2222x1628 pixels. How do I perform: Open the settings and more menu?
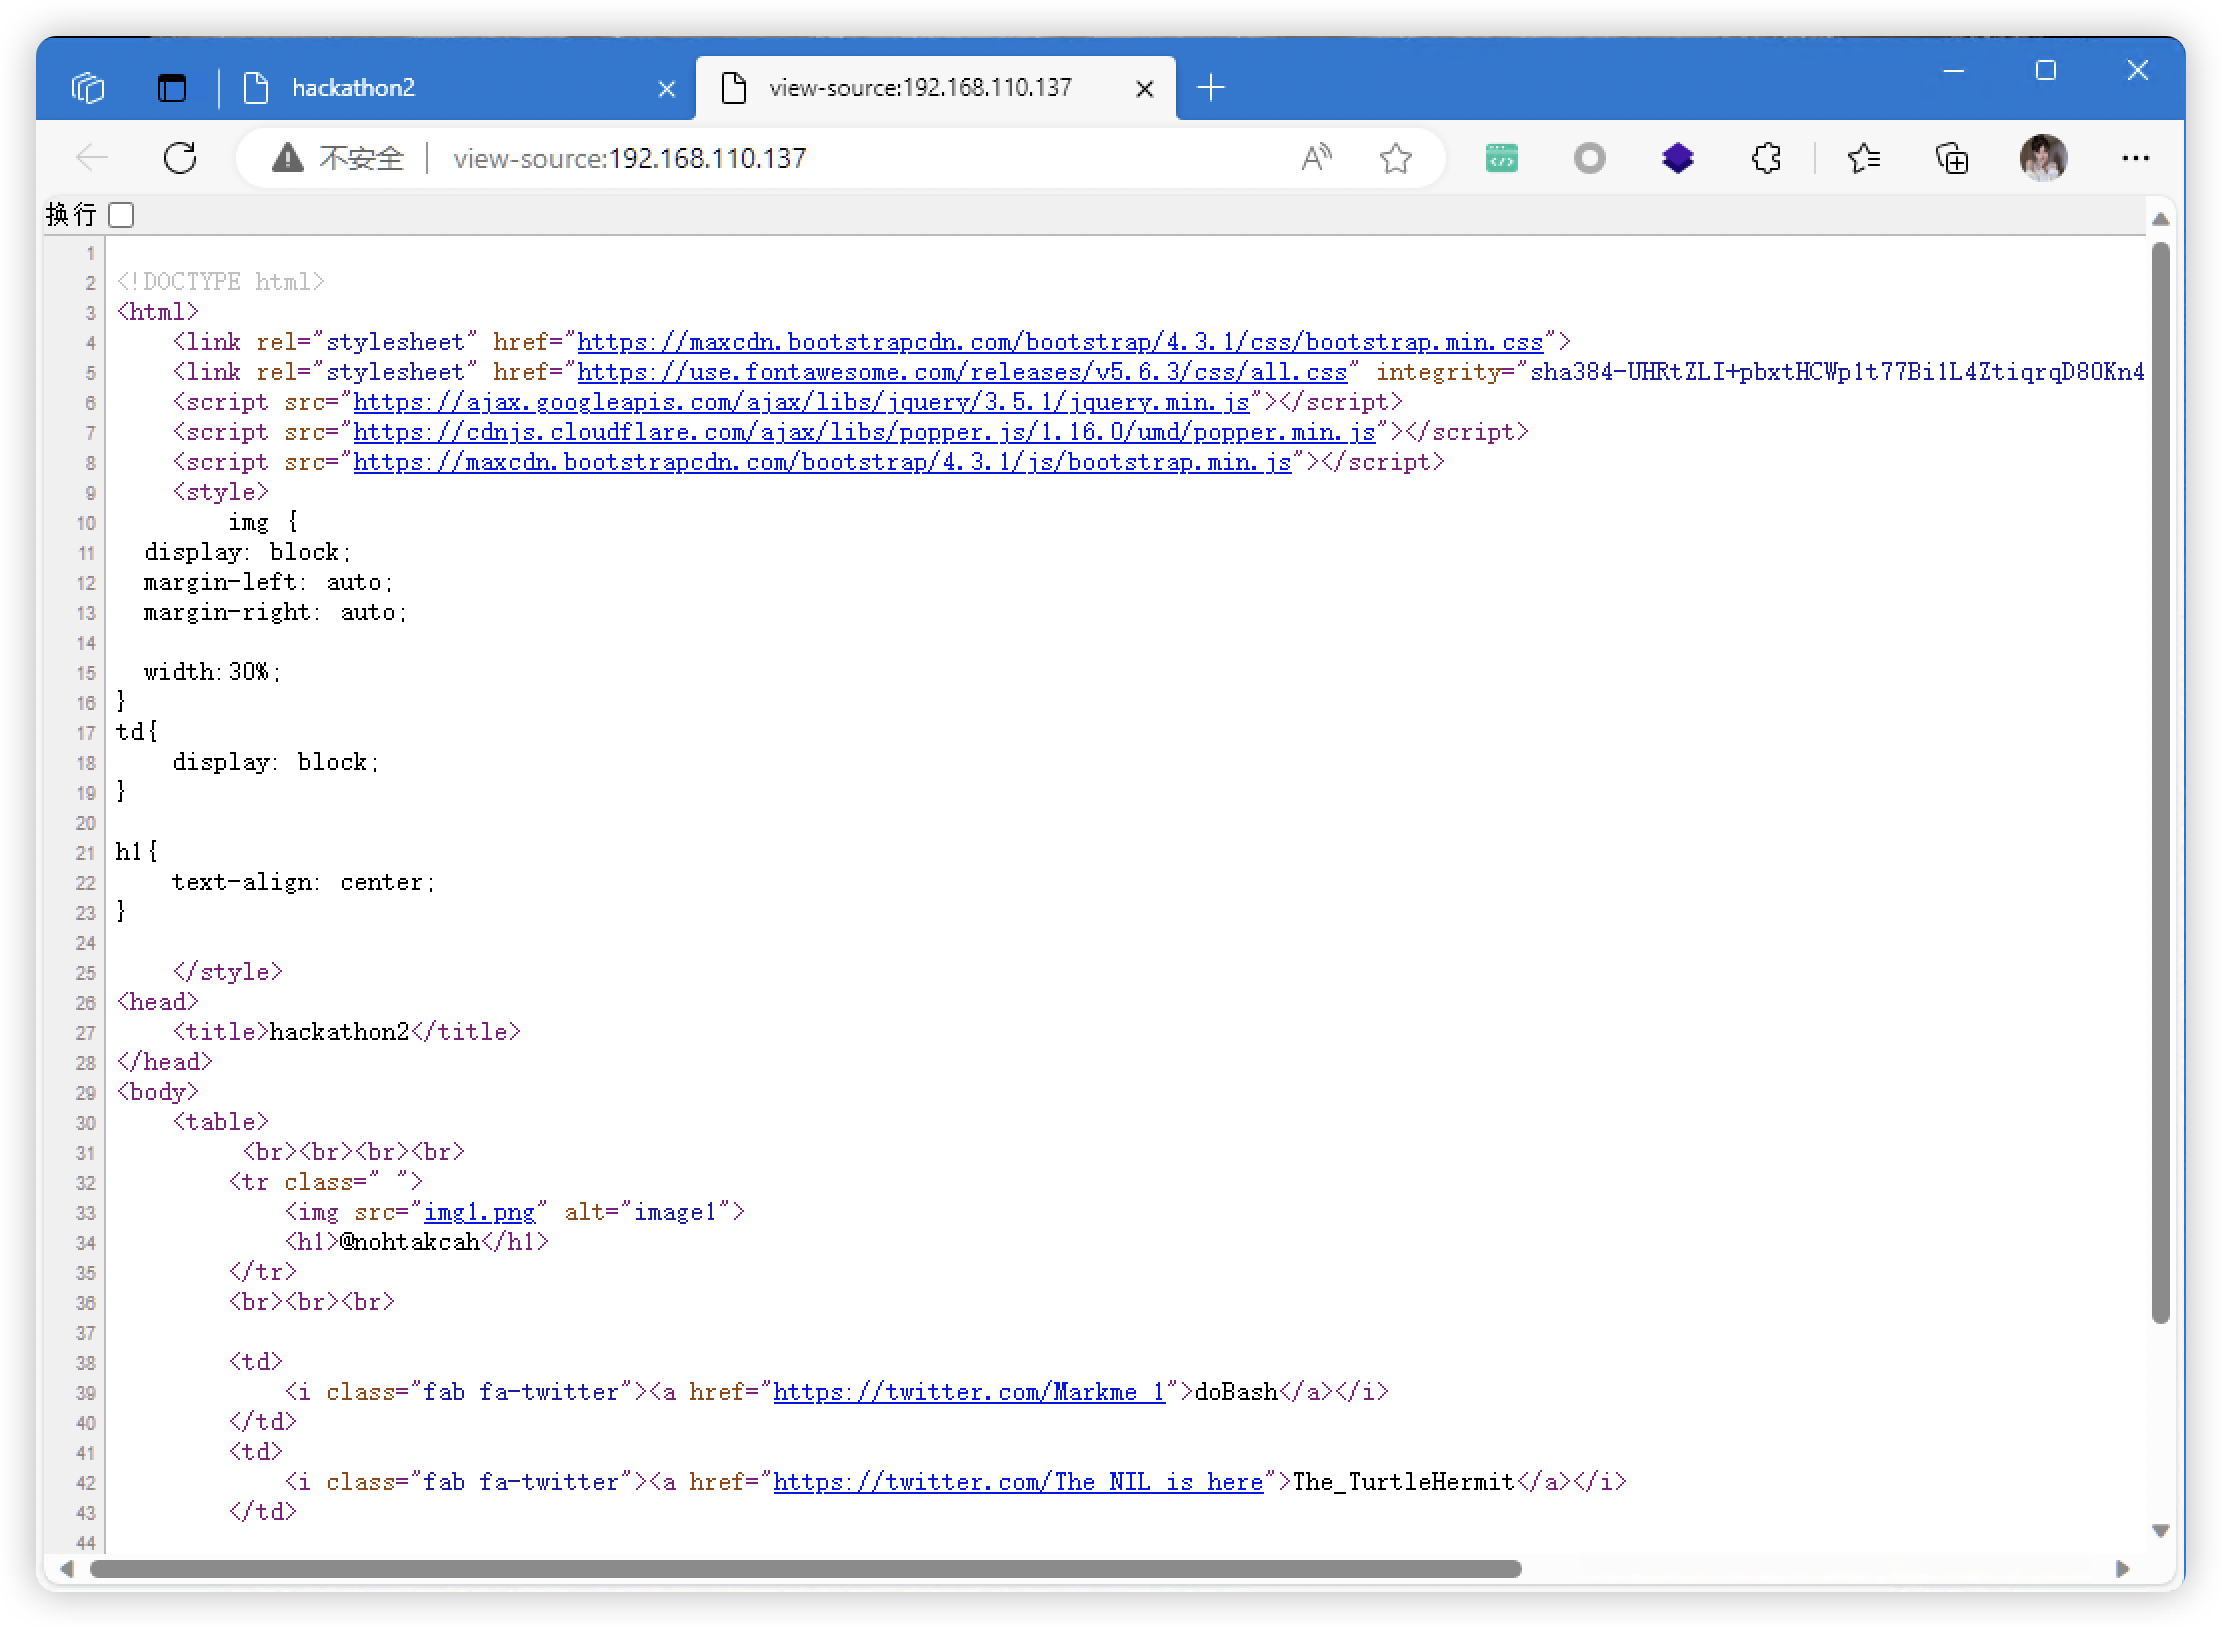2135,157
